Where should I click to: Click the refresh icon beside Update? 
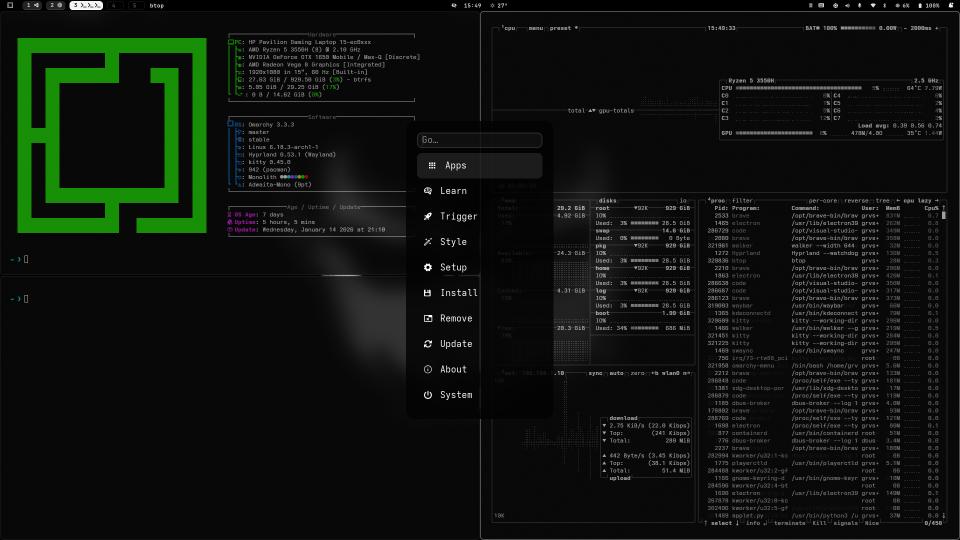coord(428,344)
